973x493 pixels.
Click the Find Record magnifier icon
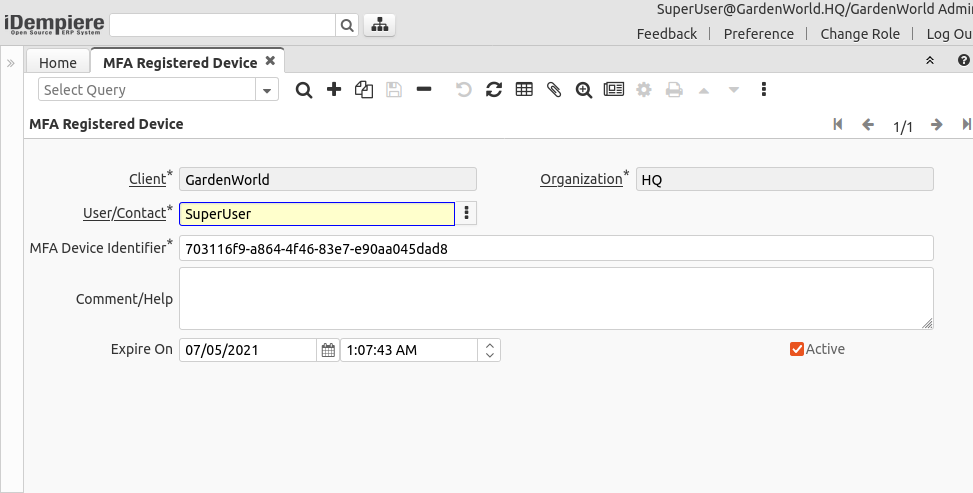pyautogui.click(x=304, y=90)
